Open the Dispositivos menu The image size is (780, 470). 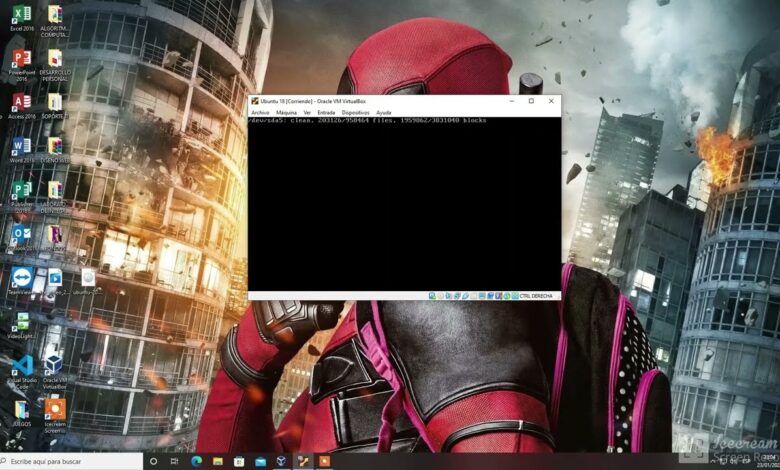[x=355, y=113]
